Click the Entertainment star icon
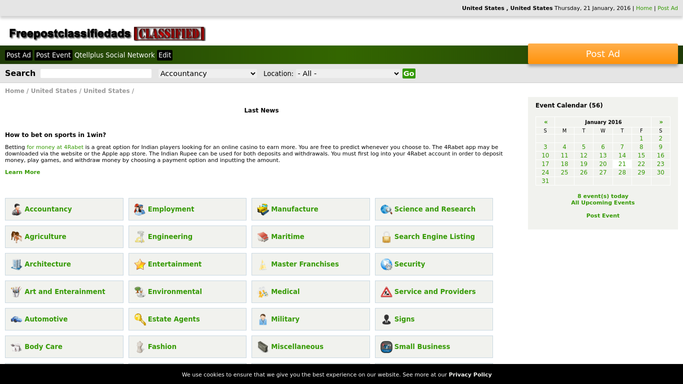The image size is (683, 384). click(139, 264)
